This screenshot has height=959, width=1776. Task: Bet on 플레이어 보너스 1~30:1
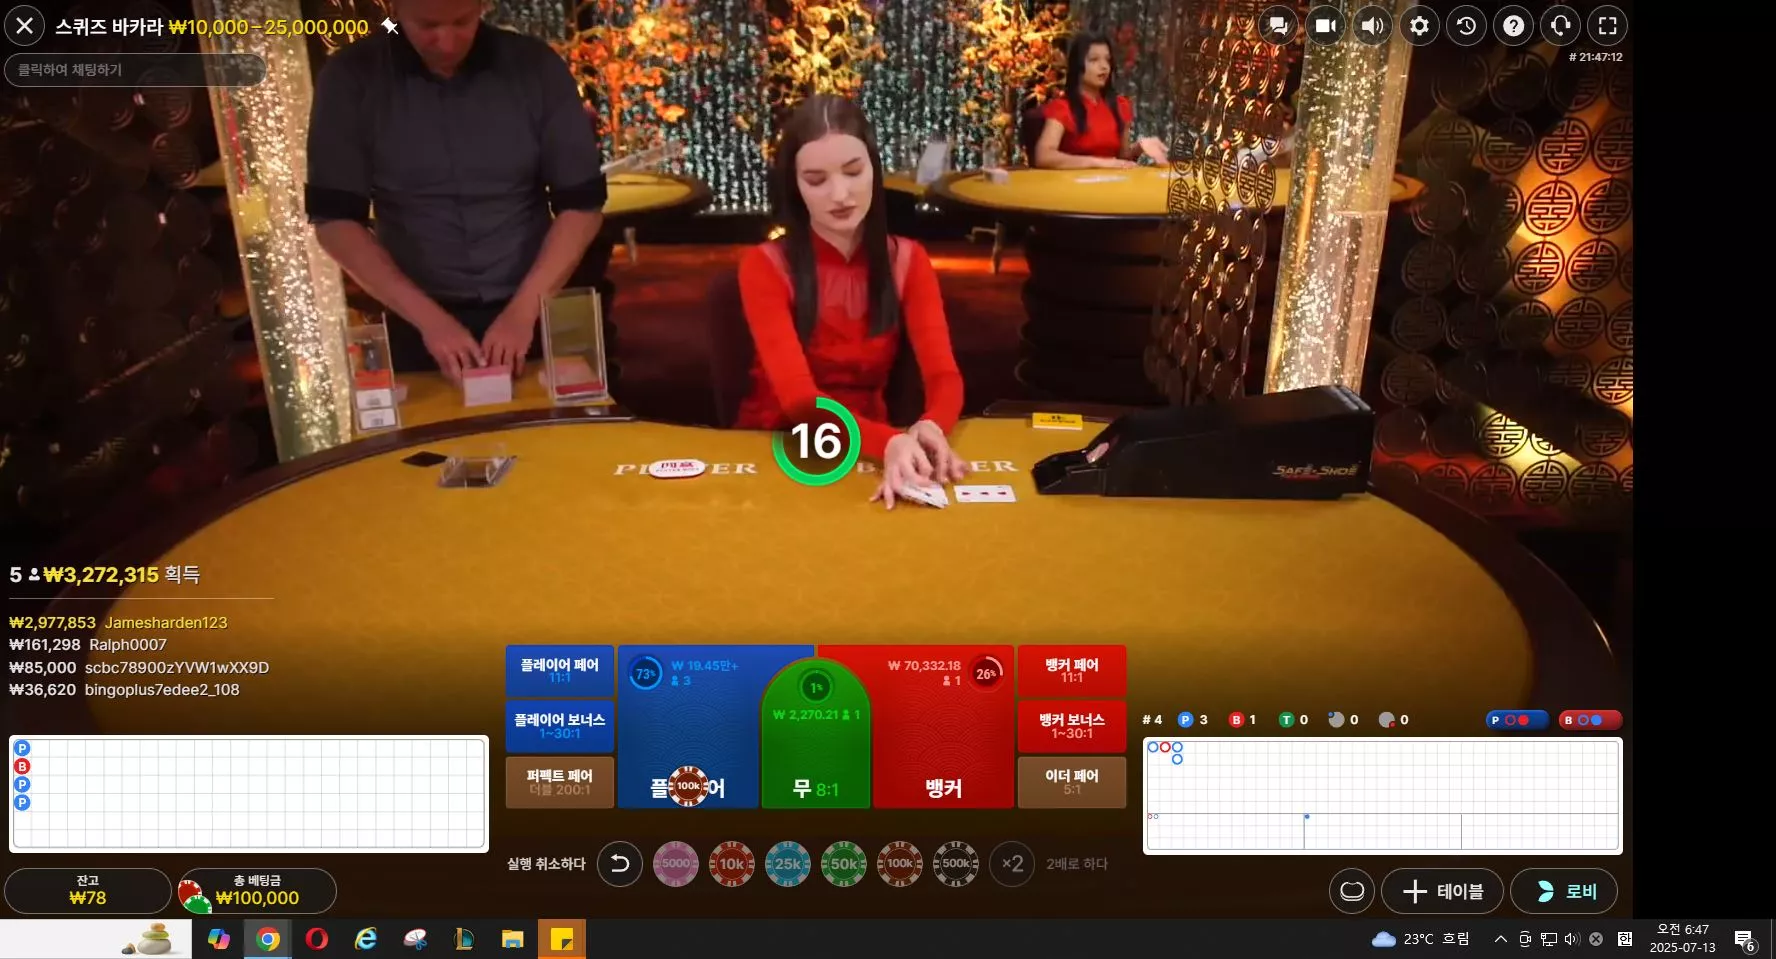tap(559, 726)
